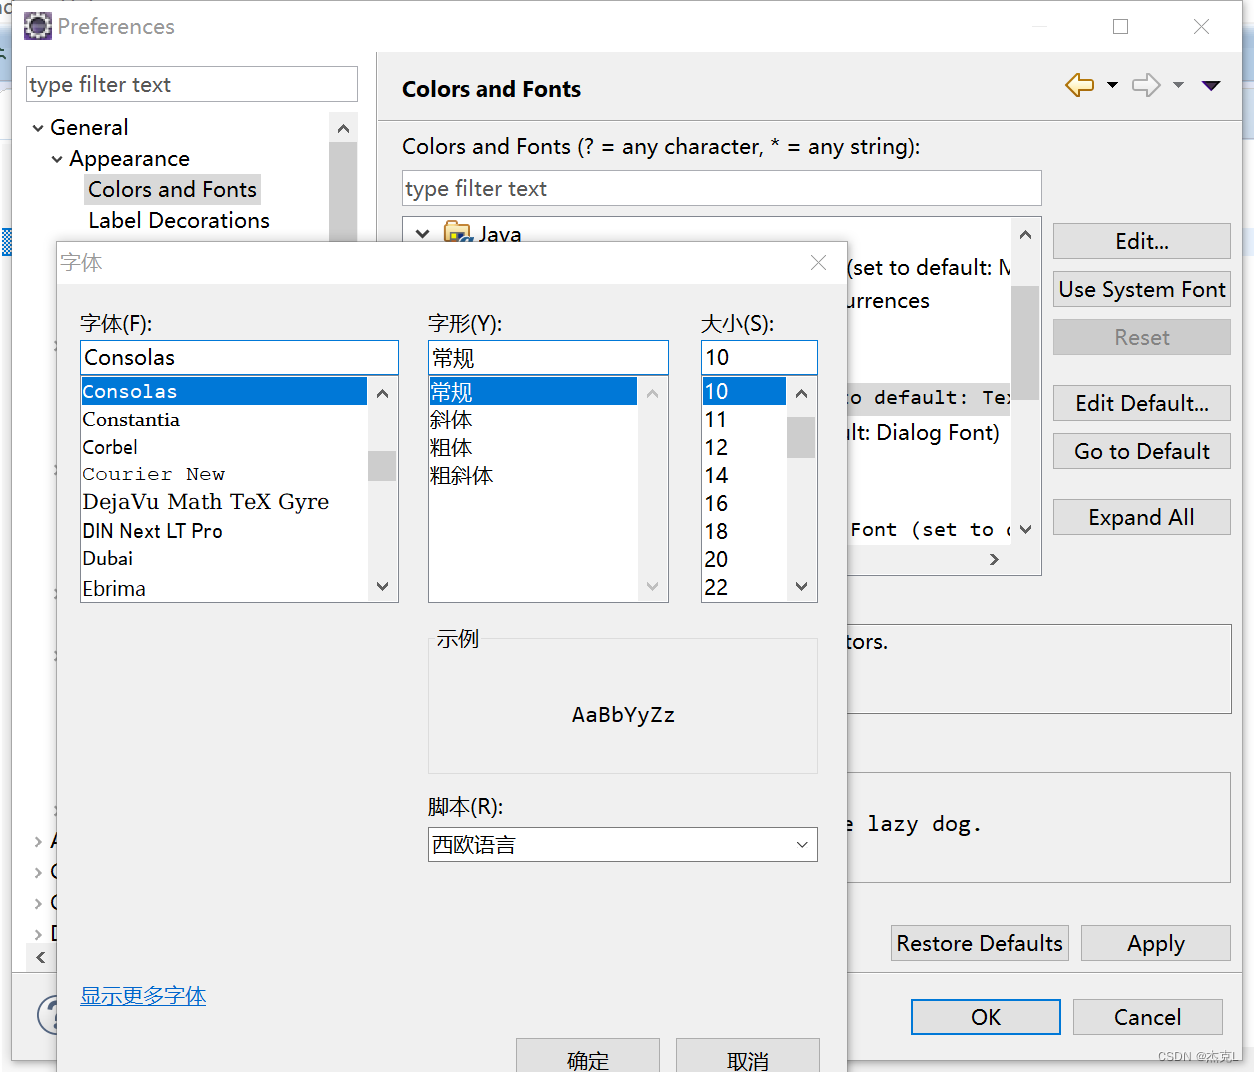The width and height of the screenshot is (1254, 1072).
Task: Click the Apply button
Action: pyautogui.click(x=1156, y=943)
